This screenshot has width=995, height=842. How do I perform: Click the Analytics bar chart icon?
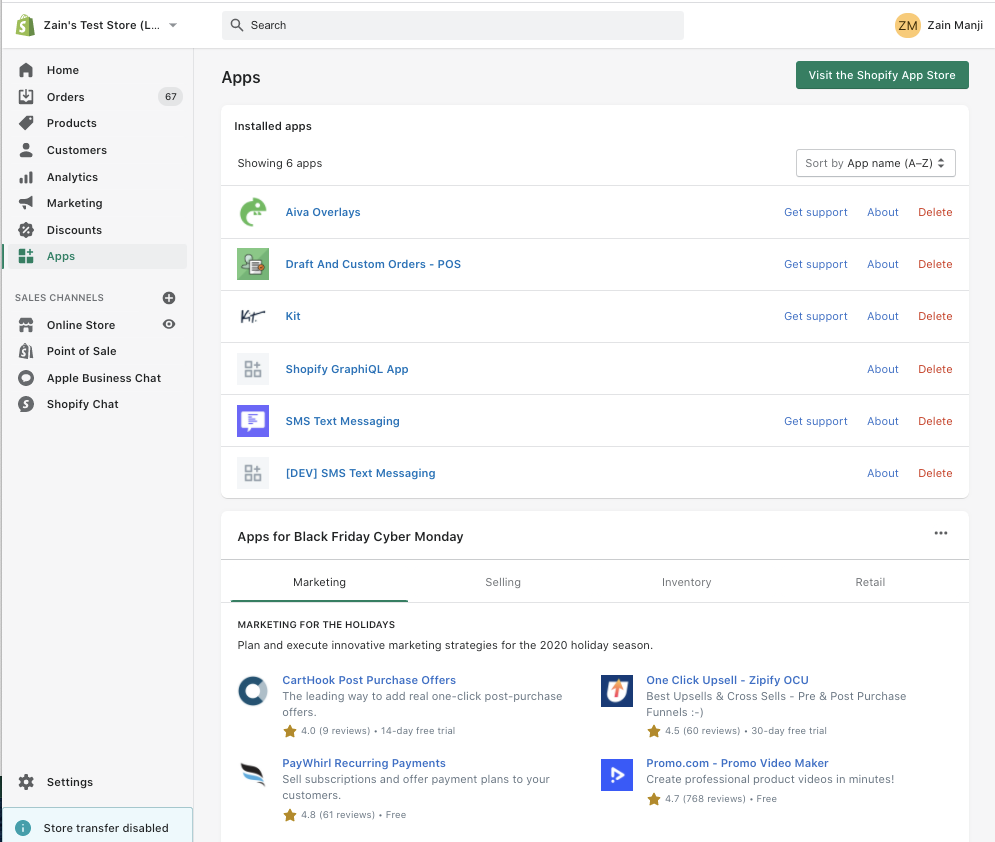26,177
